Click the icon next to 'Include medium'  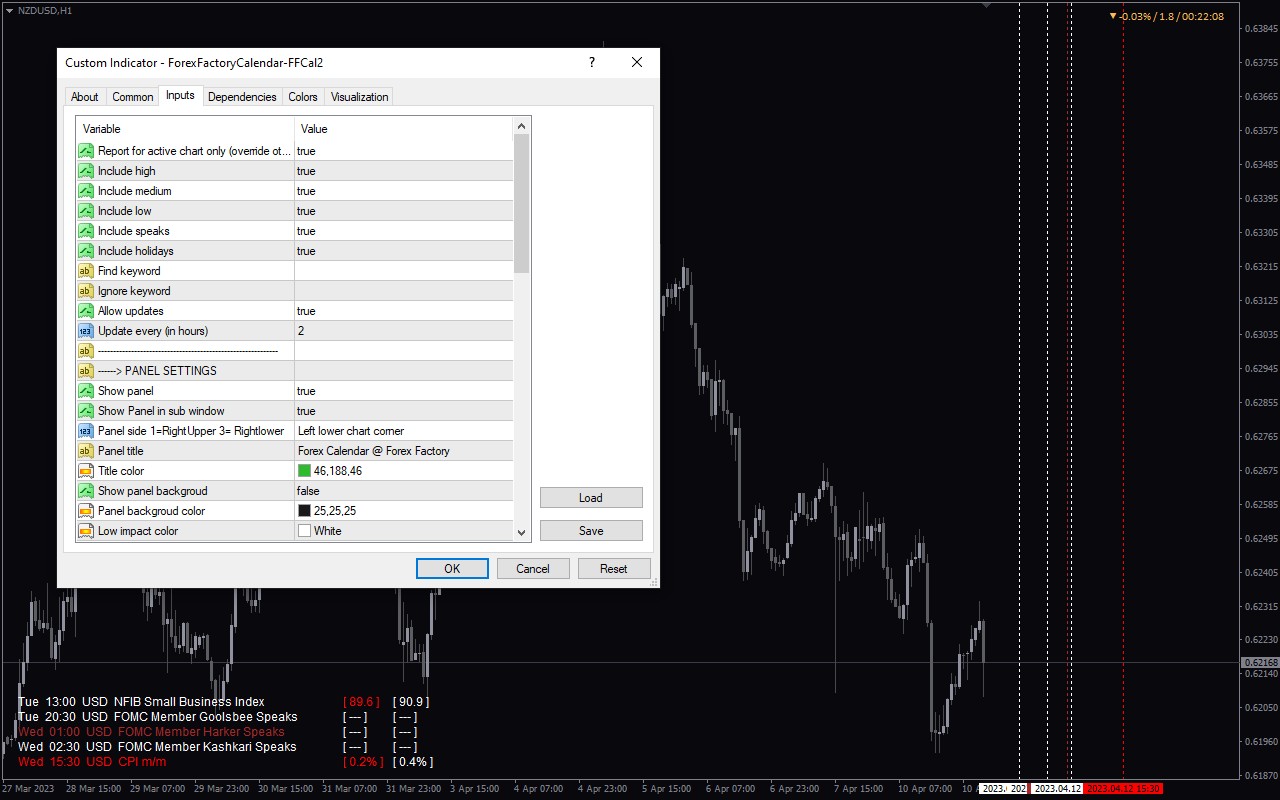coord(86,191)
